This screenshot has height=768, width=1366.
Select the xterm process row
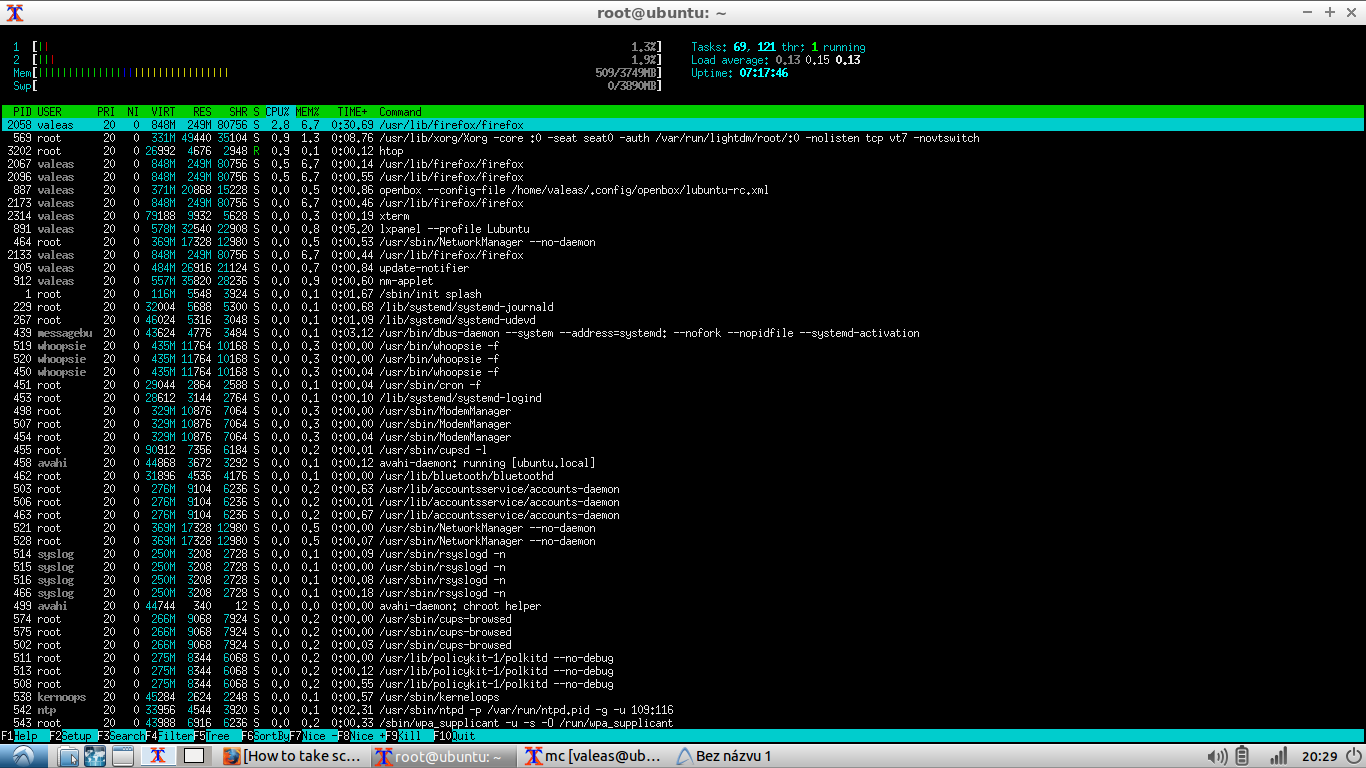(x=683, y=216)
